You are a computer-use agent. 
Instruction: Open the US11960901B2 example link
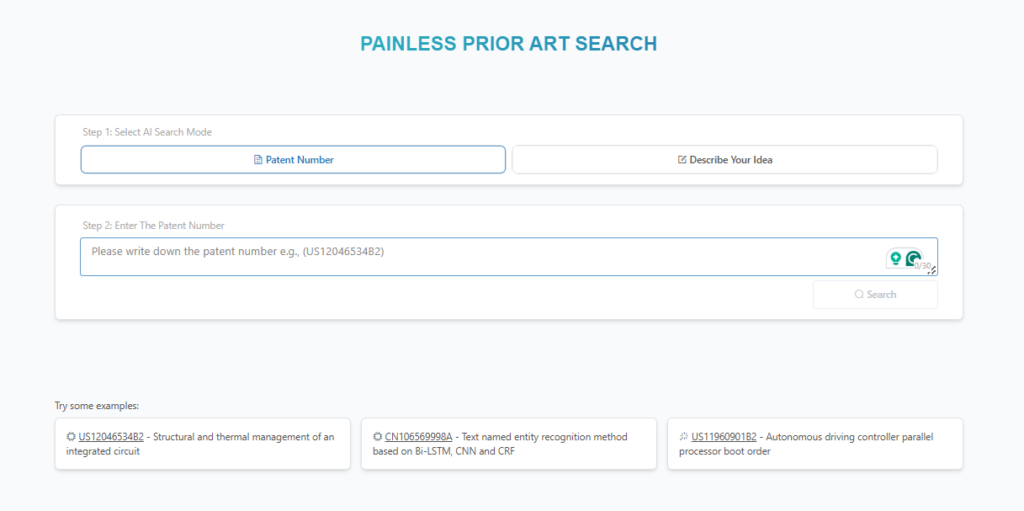coord(724,437)
